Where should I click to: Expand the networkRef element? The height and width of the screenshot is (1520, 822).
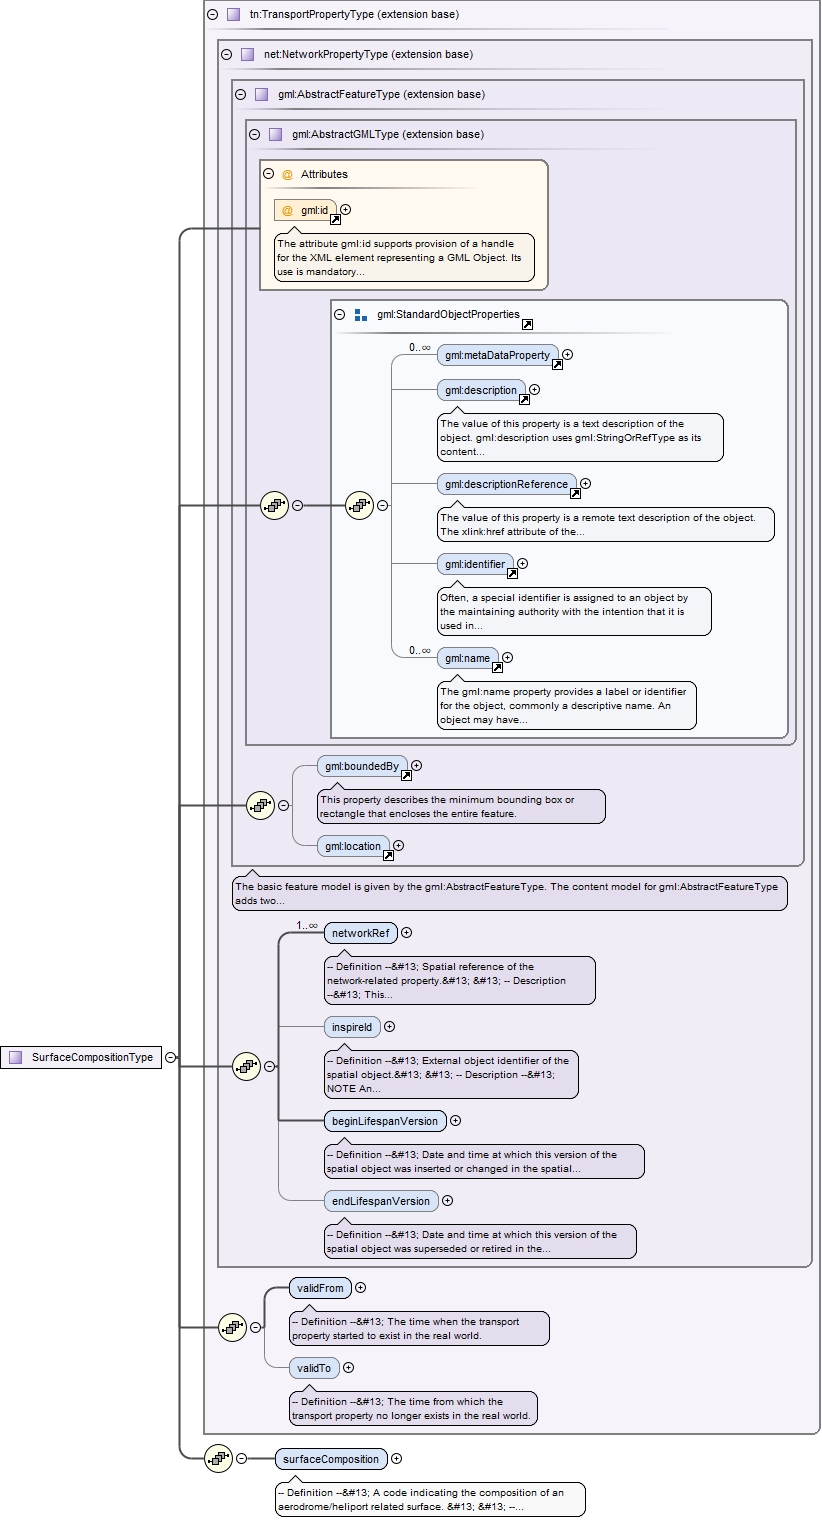406,933
